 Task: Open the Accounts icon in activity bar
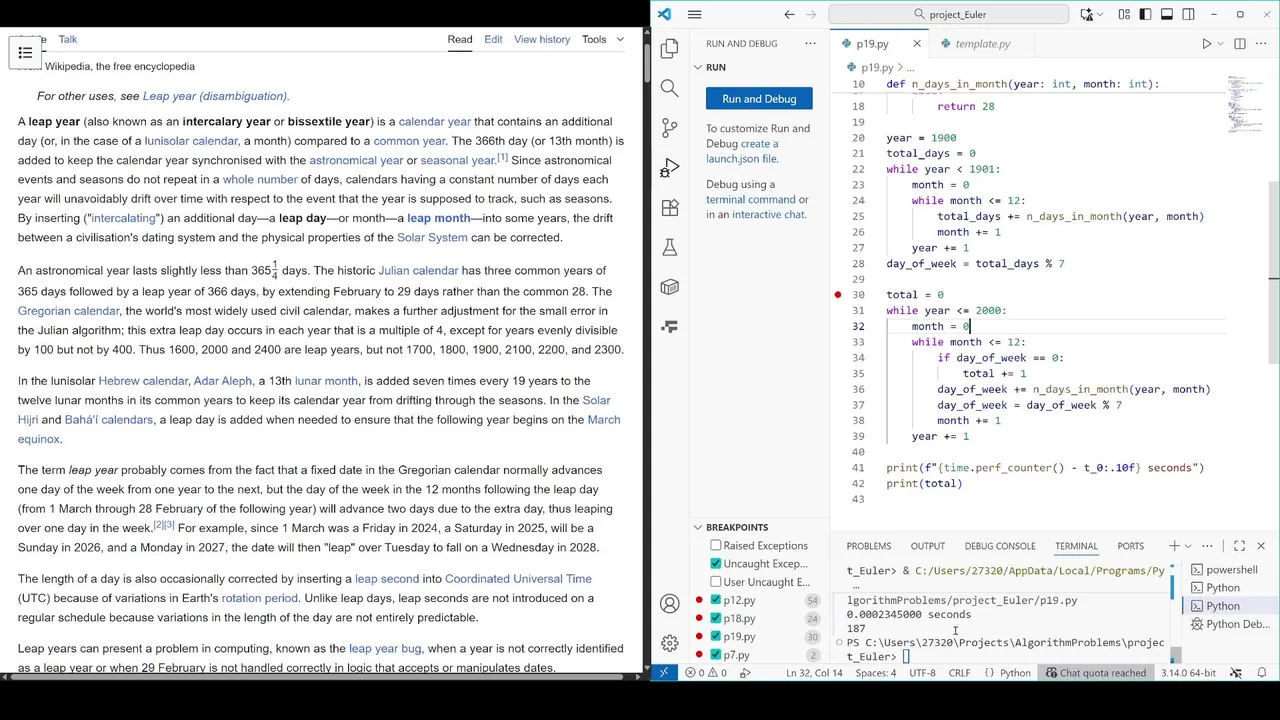[670, 604]
